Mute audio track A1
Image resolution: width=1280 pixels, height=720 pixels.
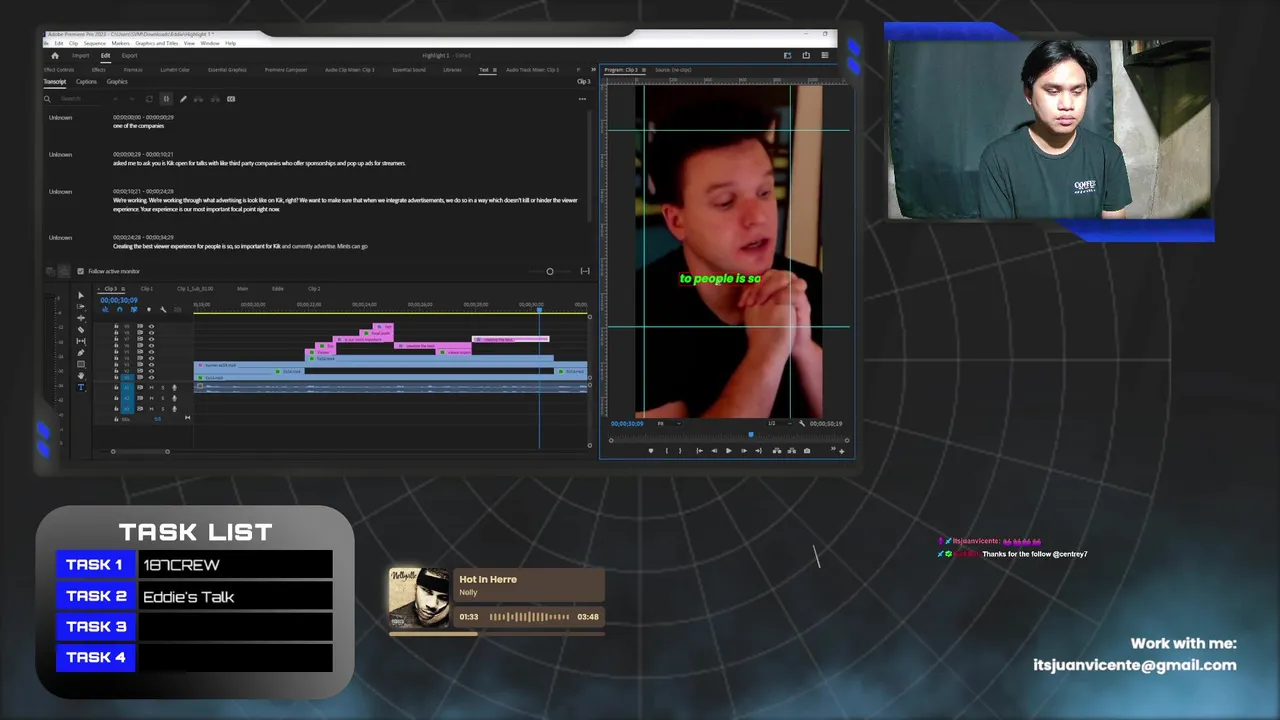coord(152,388)
